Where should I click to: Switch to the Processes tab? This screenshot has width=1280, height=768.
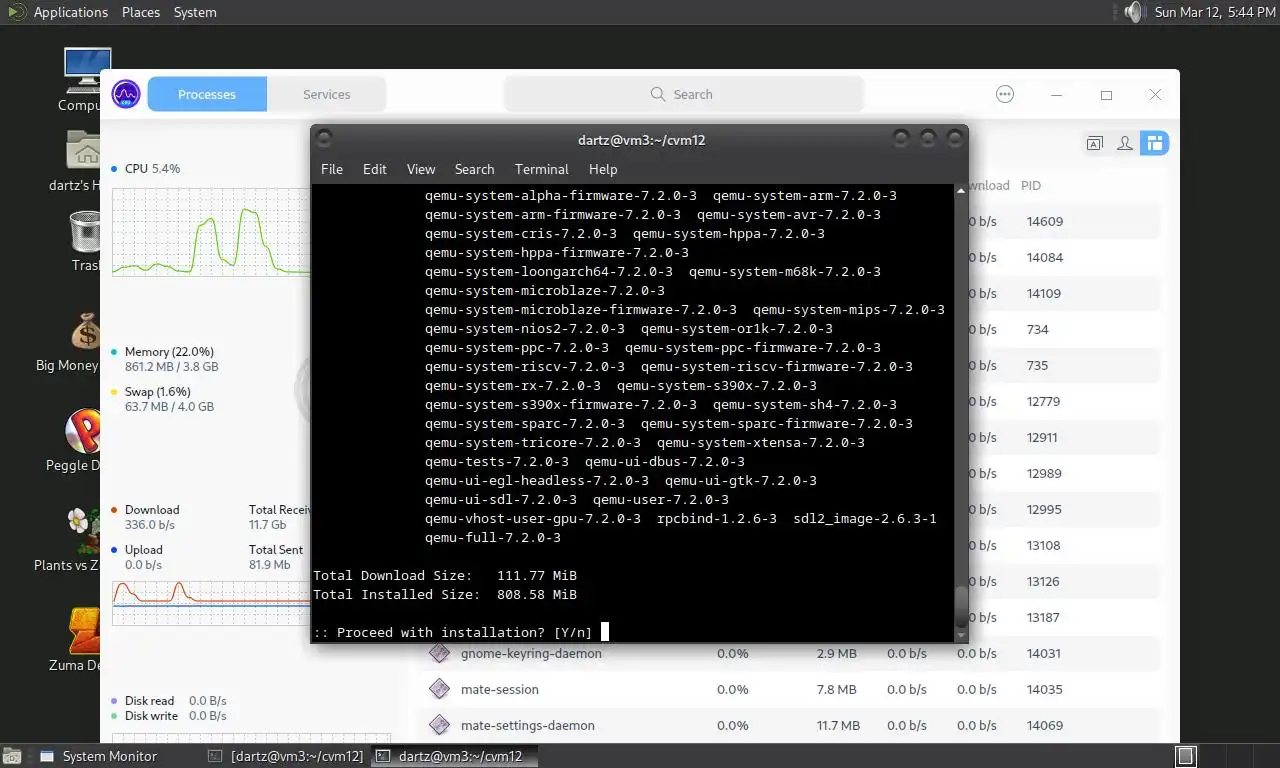point(207,94)
